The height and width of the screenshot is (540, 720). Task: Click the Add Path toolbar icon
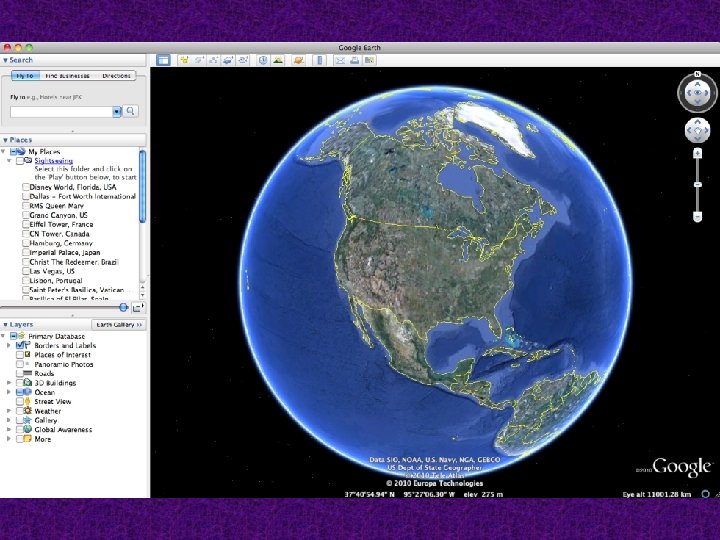[x=214, y=60]
